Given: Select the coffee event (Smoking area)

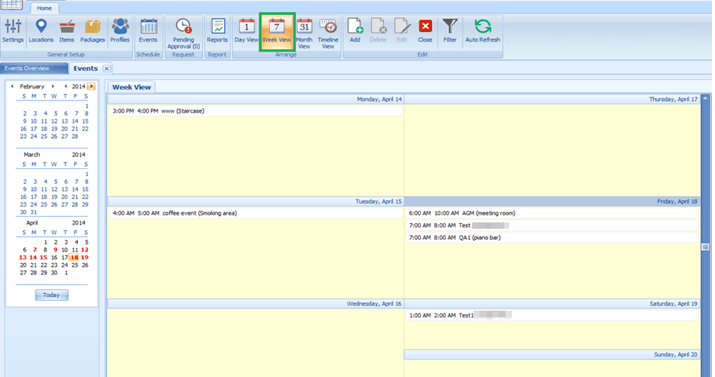Looking at the screenshot, I should [x=255, y=213].
